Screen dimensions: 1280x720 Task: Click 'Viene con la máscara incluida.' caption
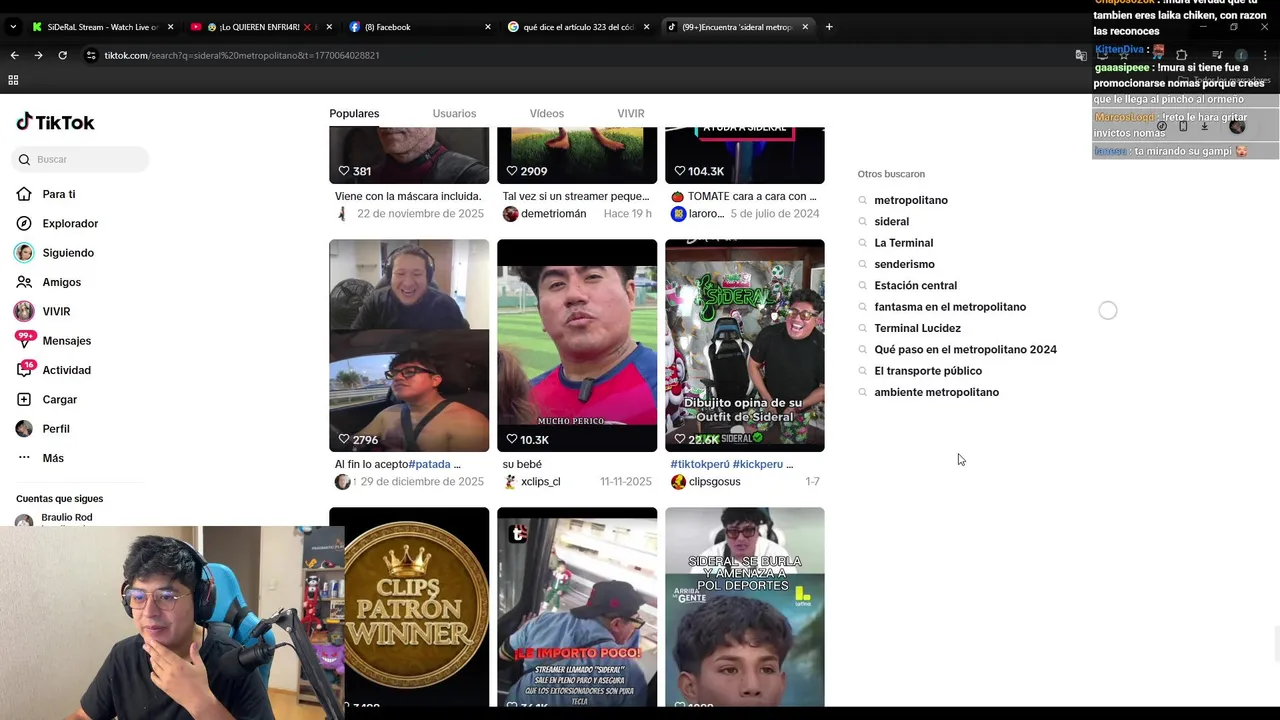(408, 196)
